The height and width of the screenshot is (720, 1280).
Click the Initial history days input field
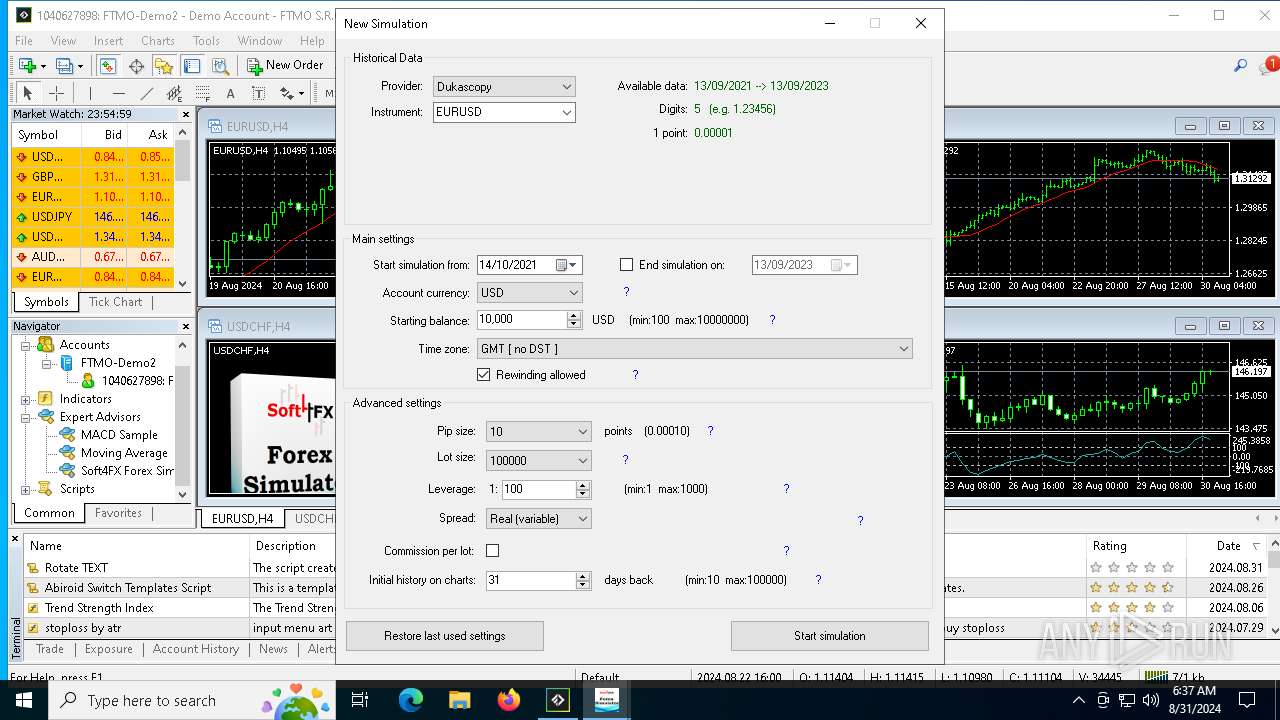point(530,580)
